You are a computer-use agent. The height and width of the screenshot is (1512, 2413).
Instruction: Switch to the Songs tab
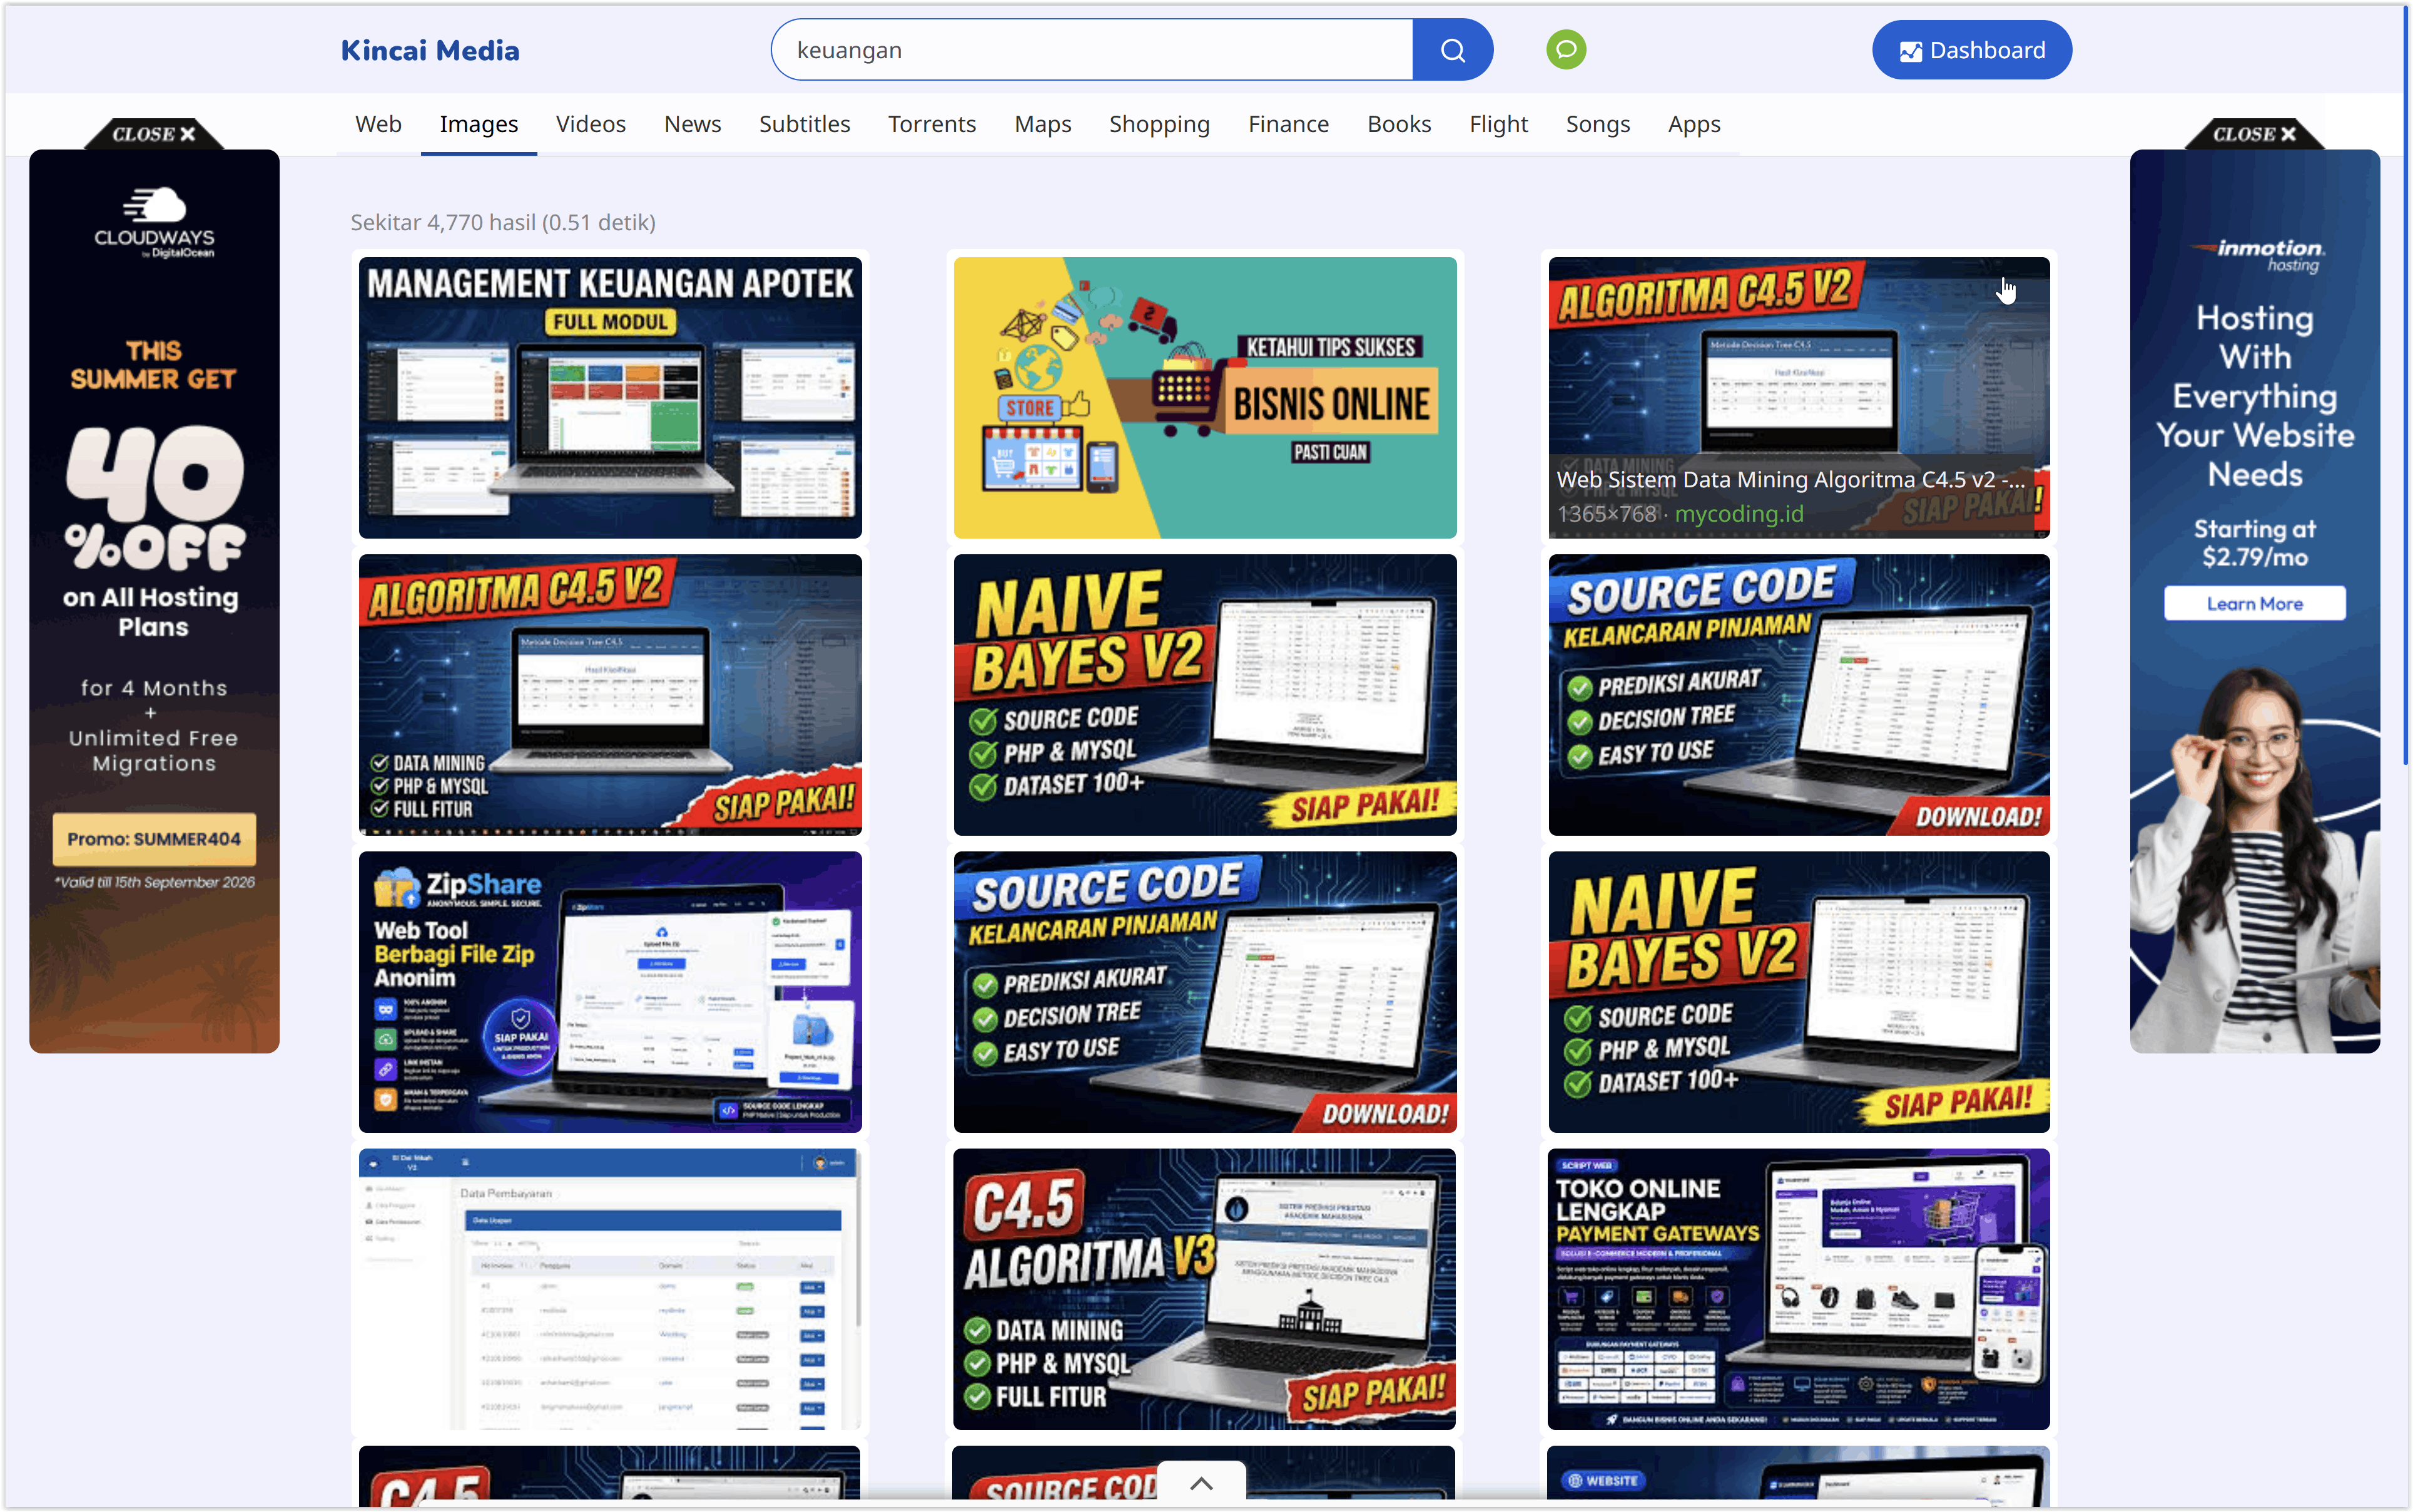click(x=1597, y=124)
